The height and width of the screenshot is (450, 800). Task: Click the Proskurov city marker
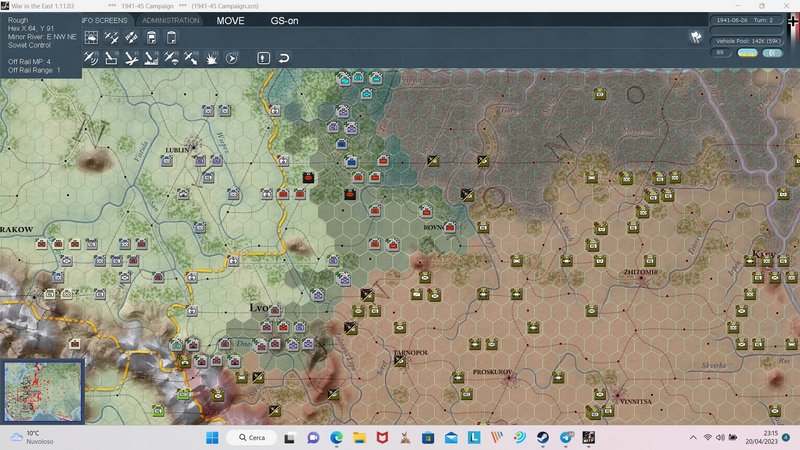[x=509, y=378]
